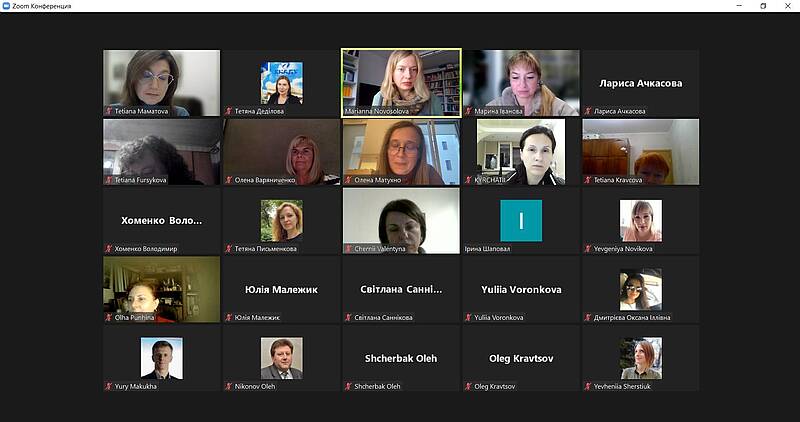Click muted mic icon beside Oleg Kravtsov label
Image resolution: width=800 pixels, height=422 pixels.
[x=468, y=386]
